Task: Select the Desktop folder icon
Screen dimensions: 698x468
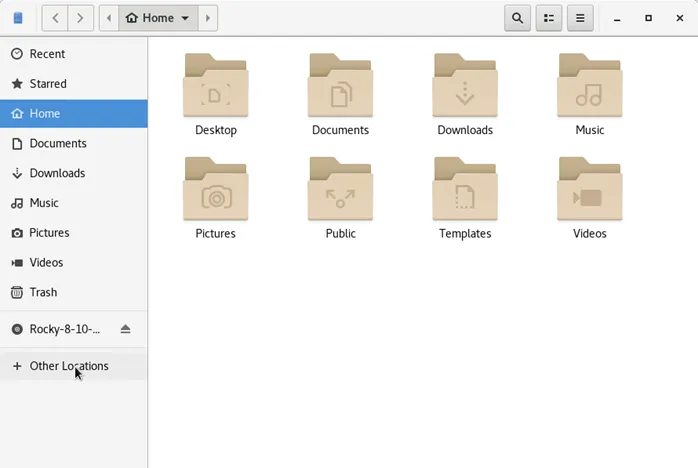Action: 216,85
